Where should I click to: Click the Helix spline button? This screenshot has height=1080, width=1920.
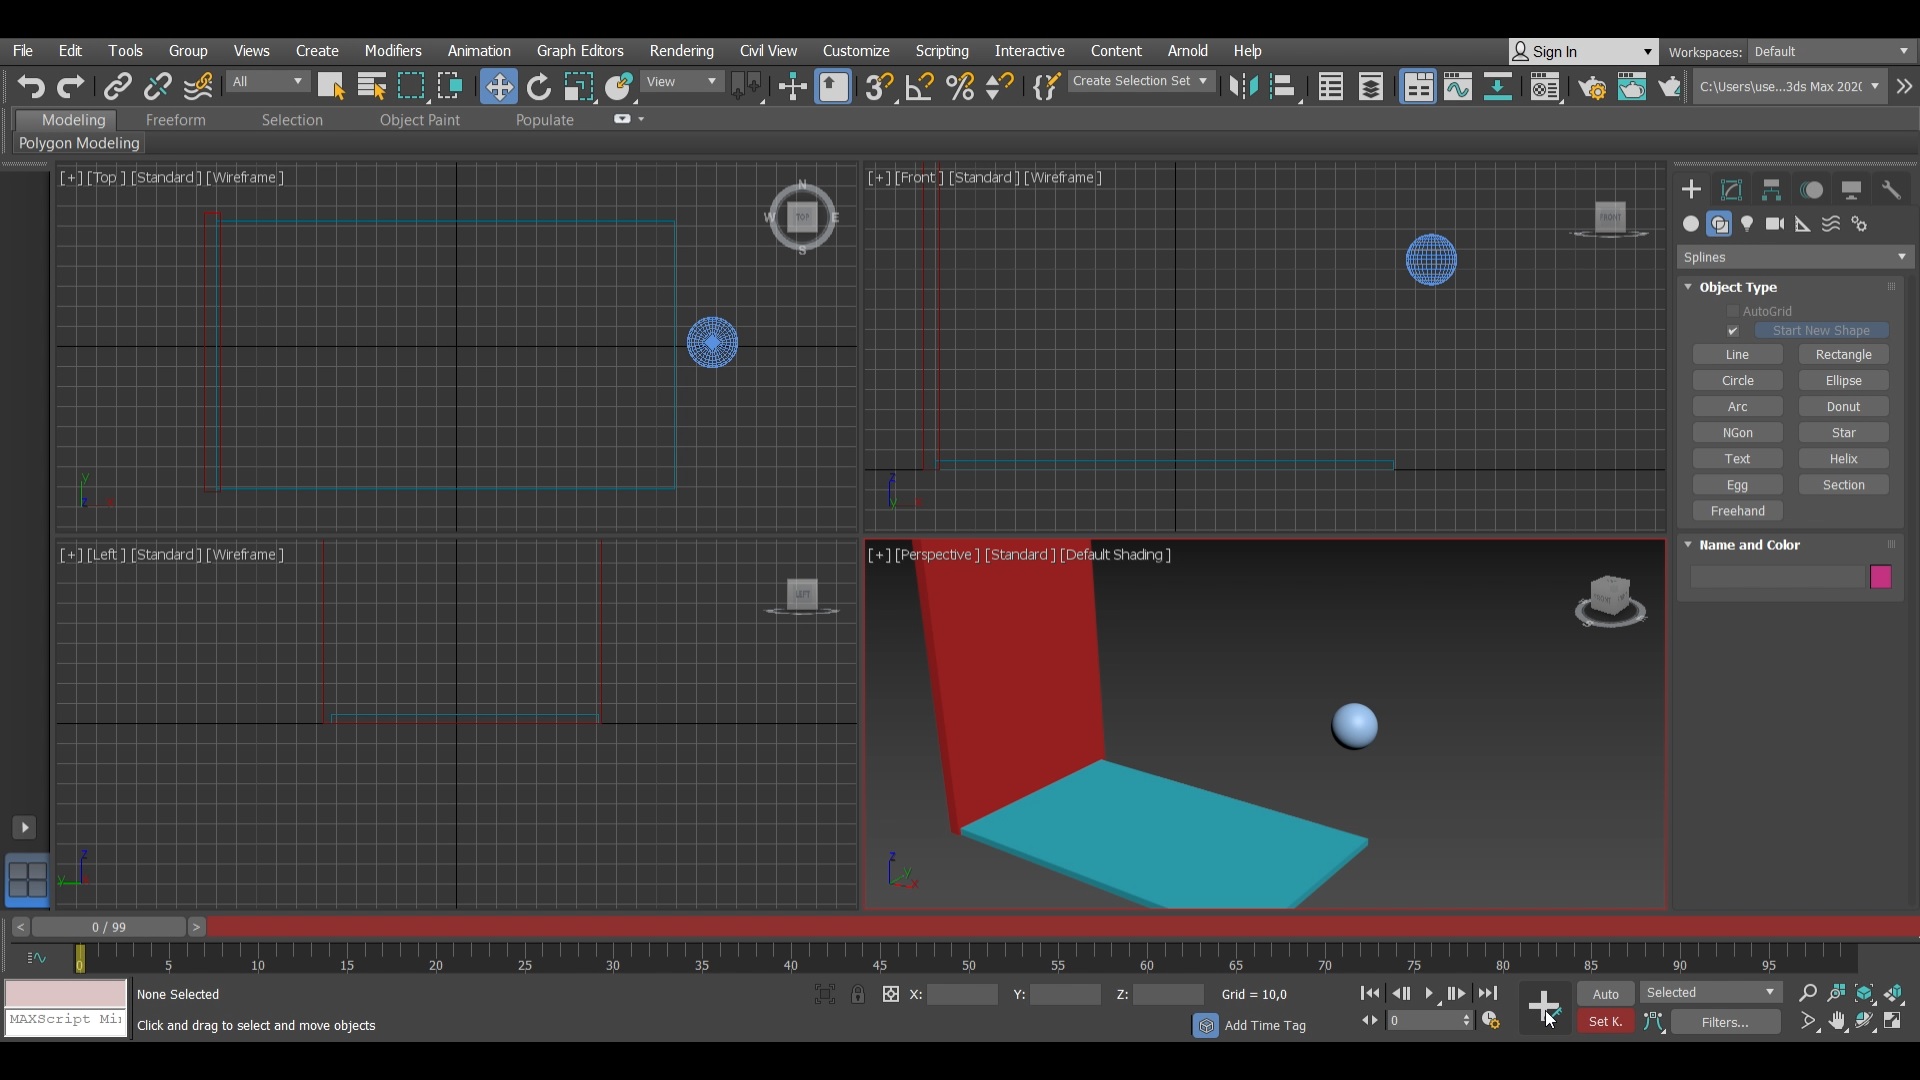pyautogui.click(x=1843, y=459)
